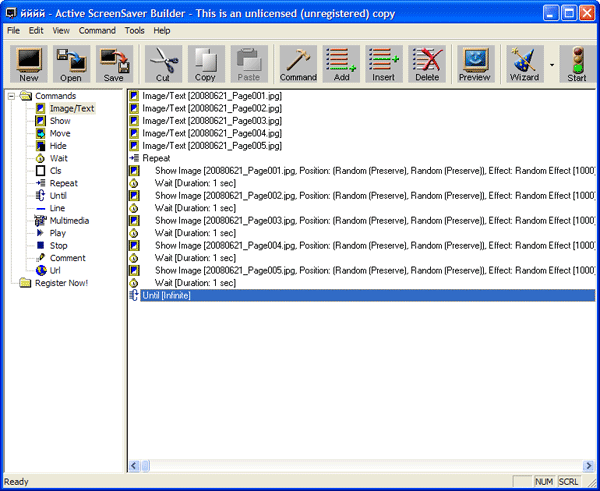
Task: Add a command with the Add icon
Action: pos(341,64)
